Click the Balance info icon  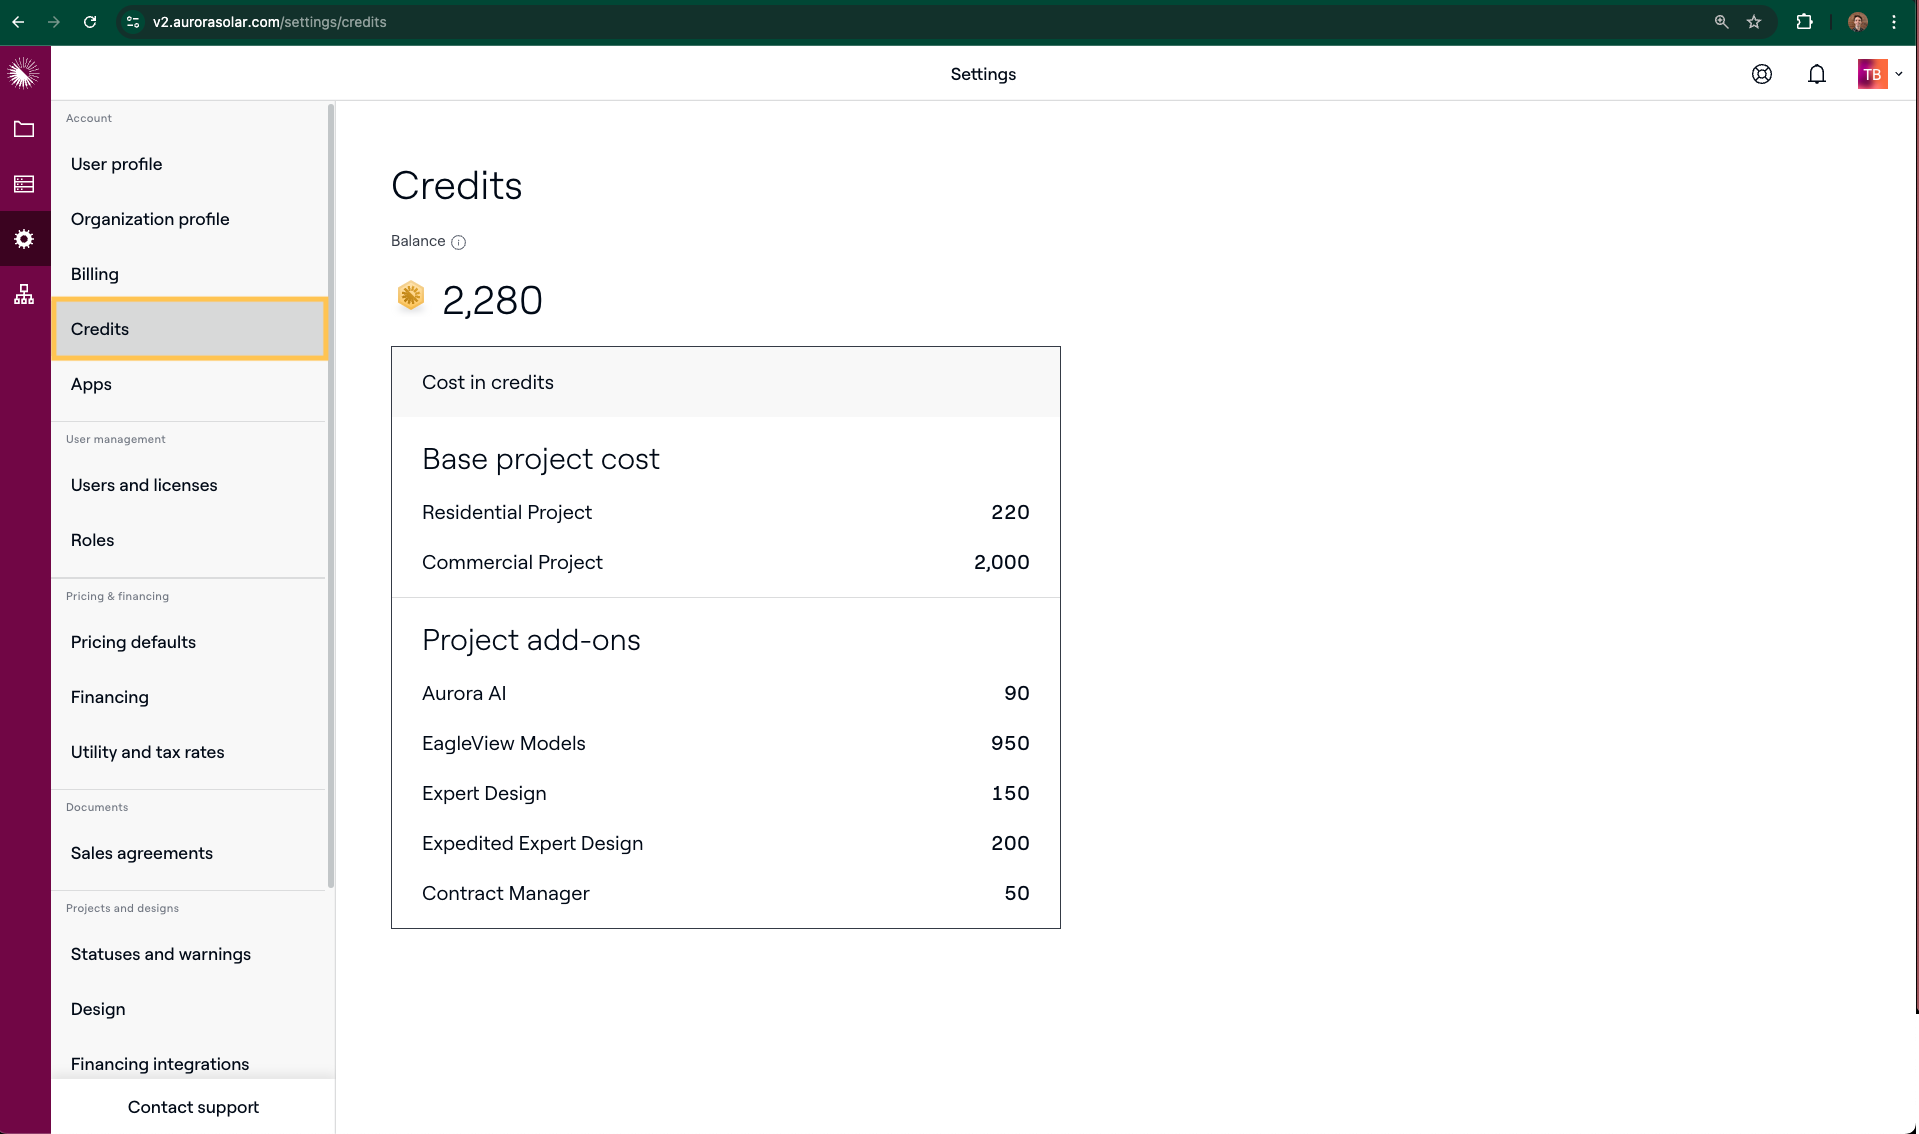point(459,242)
